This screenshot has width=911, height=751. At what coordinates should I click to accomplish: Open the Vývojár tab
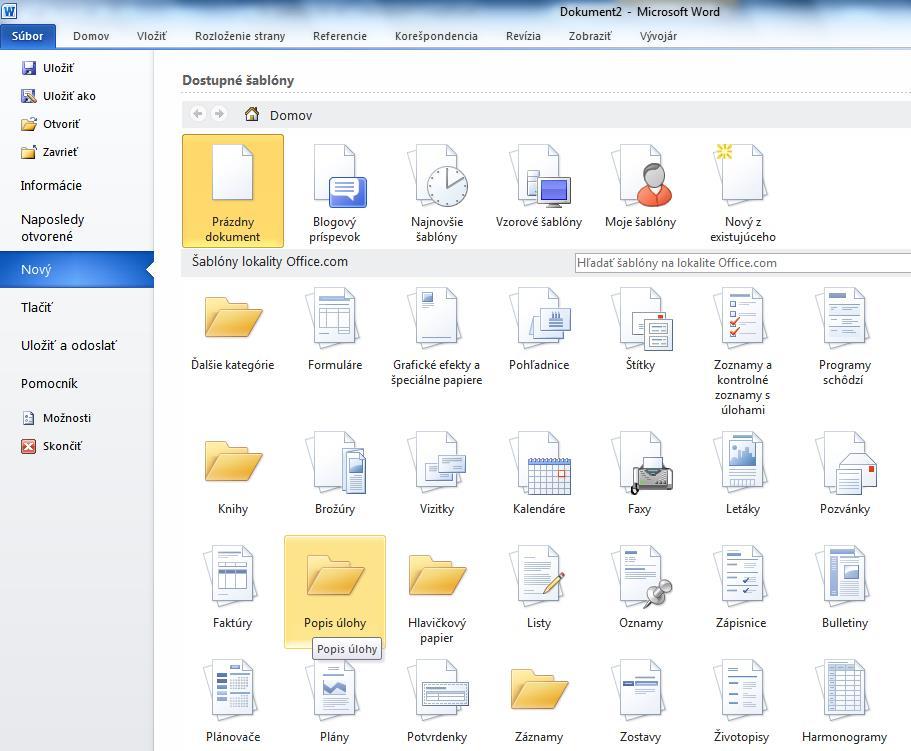tap(658, 36)
